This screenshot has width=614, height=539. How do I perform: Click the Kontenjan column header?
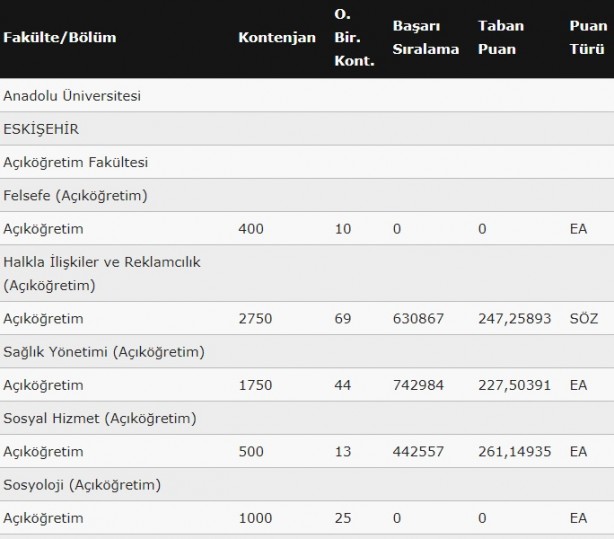[x=277, y=38]
